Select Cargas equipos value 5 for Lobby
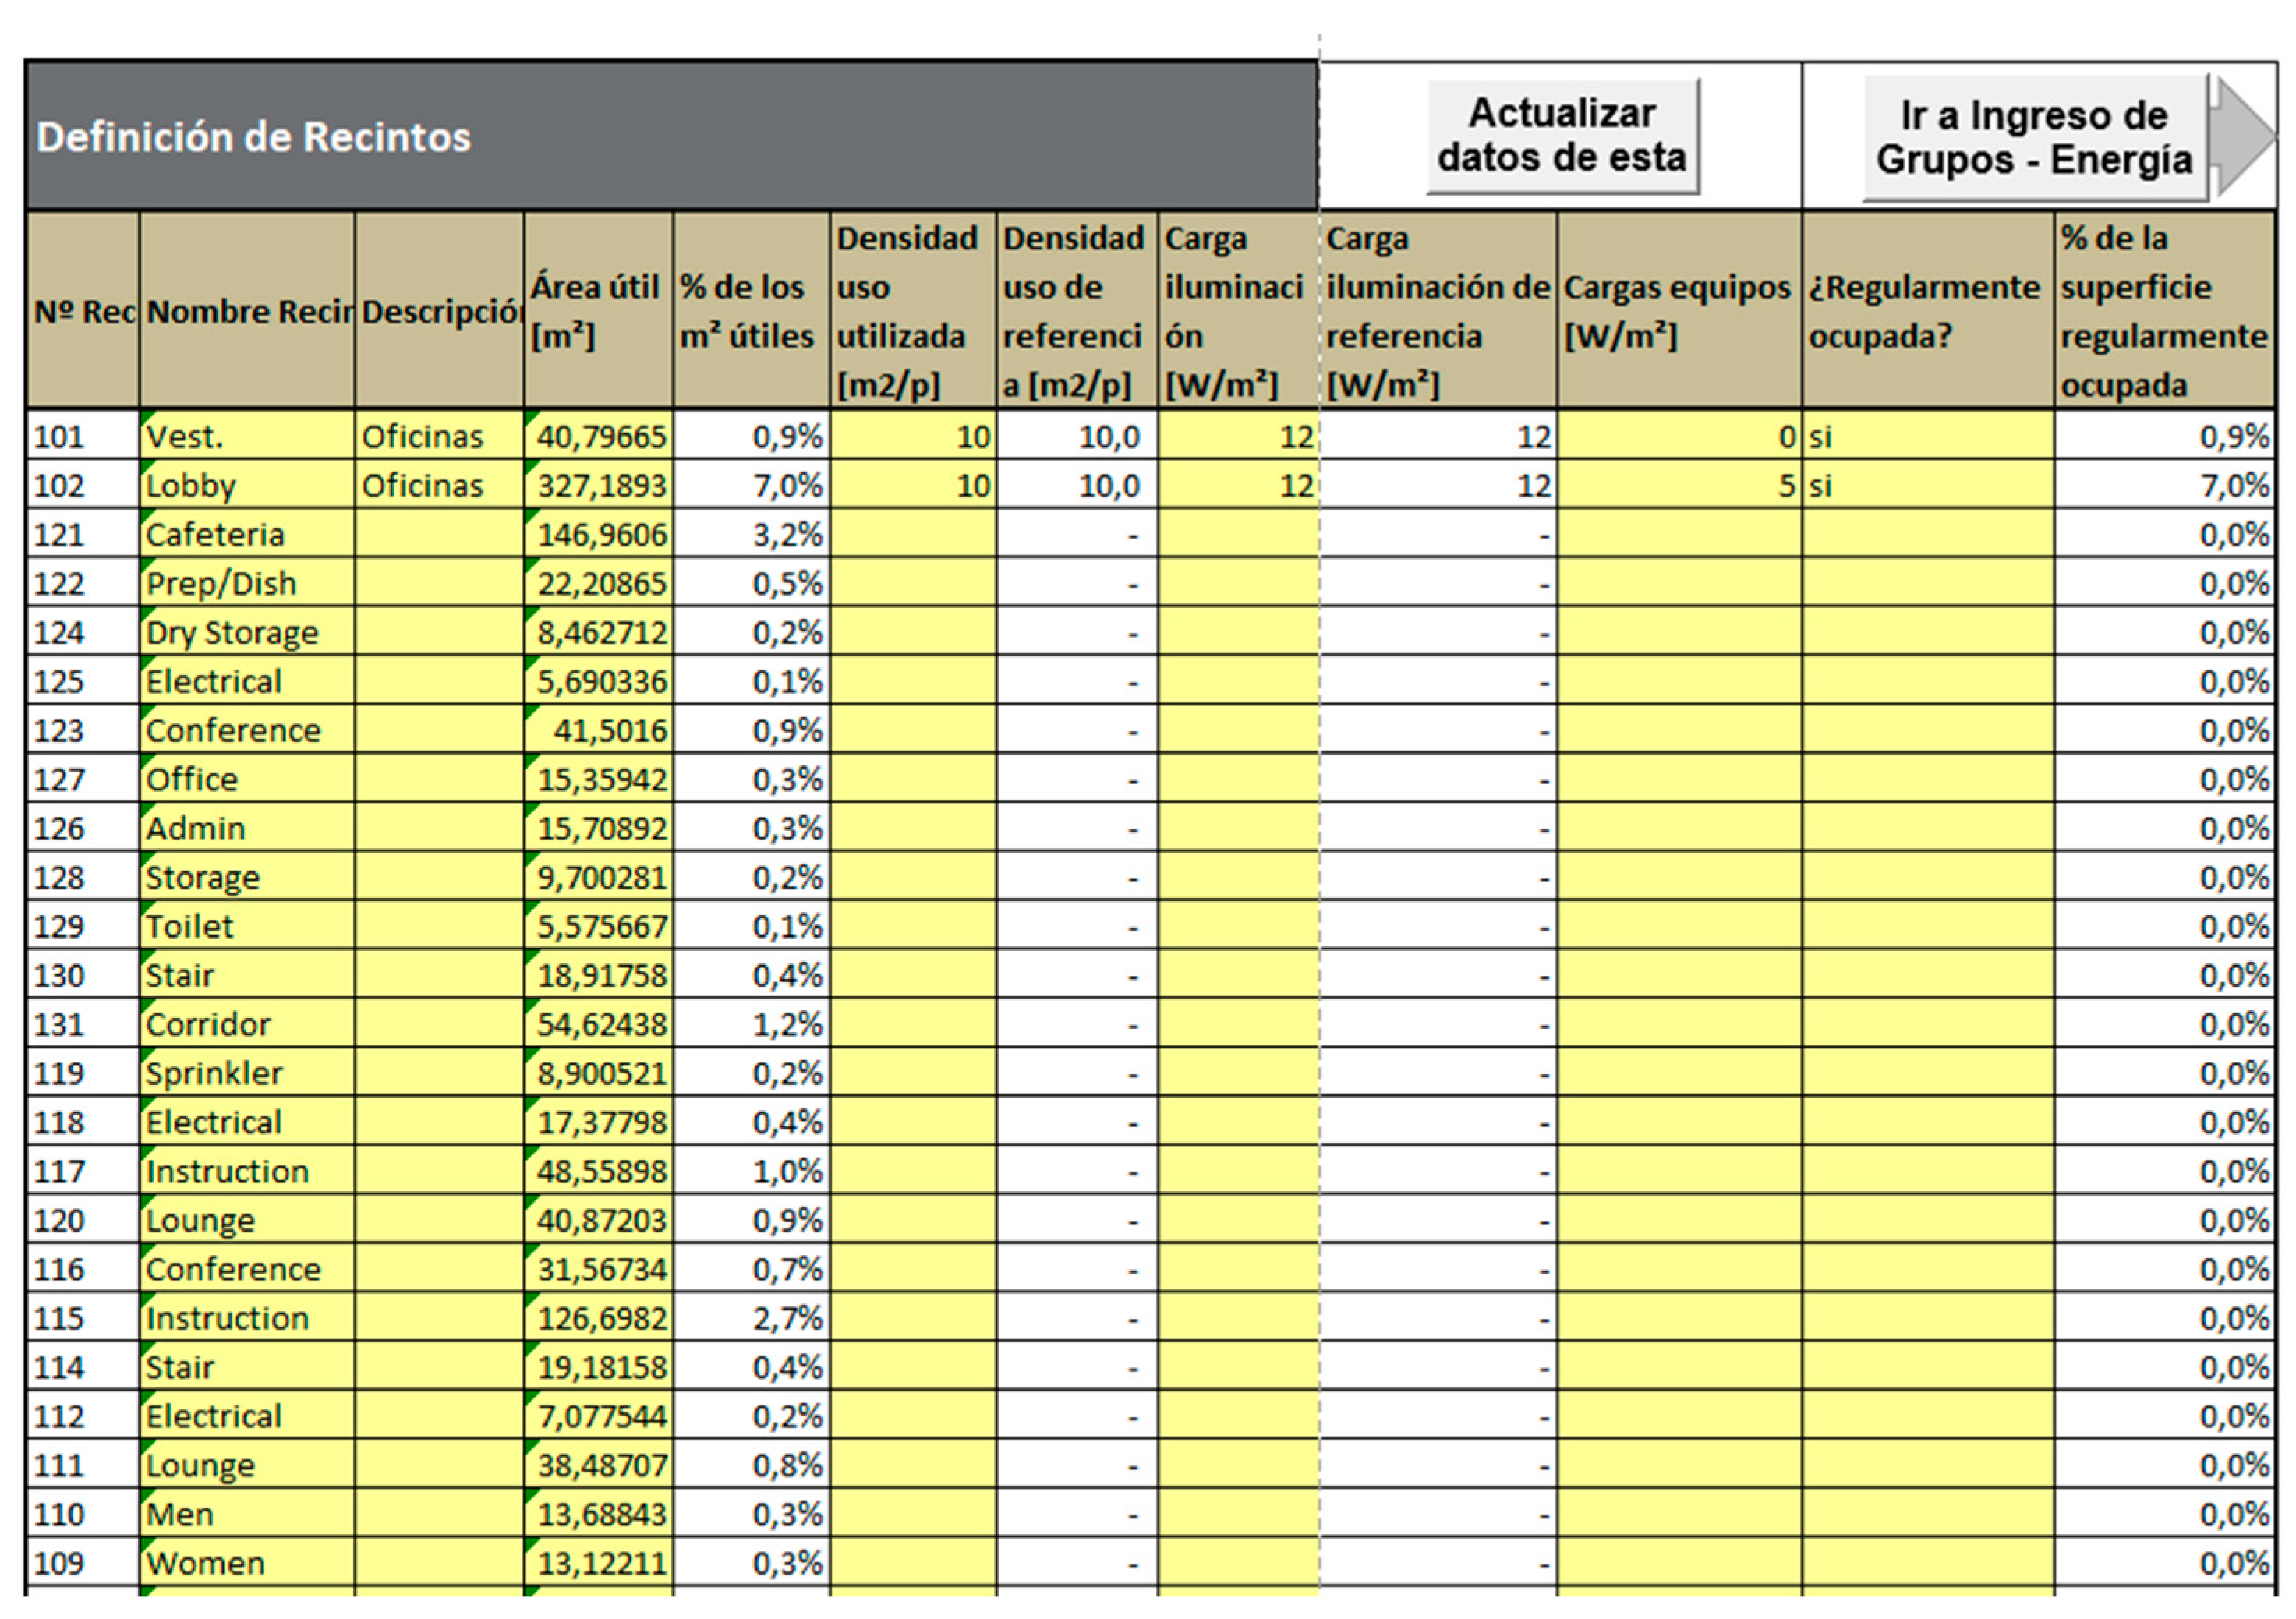This screenshot has height=1619, width=2296. click(1679, 486)
